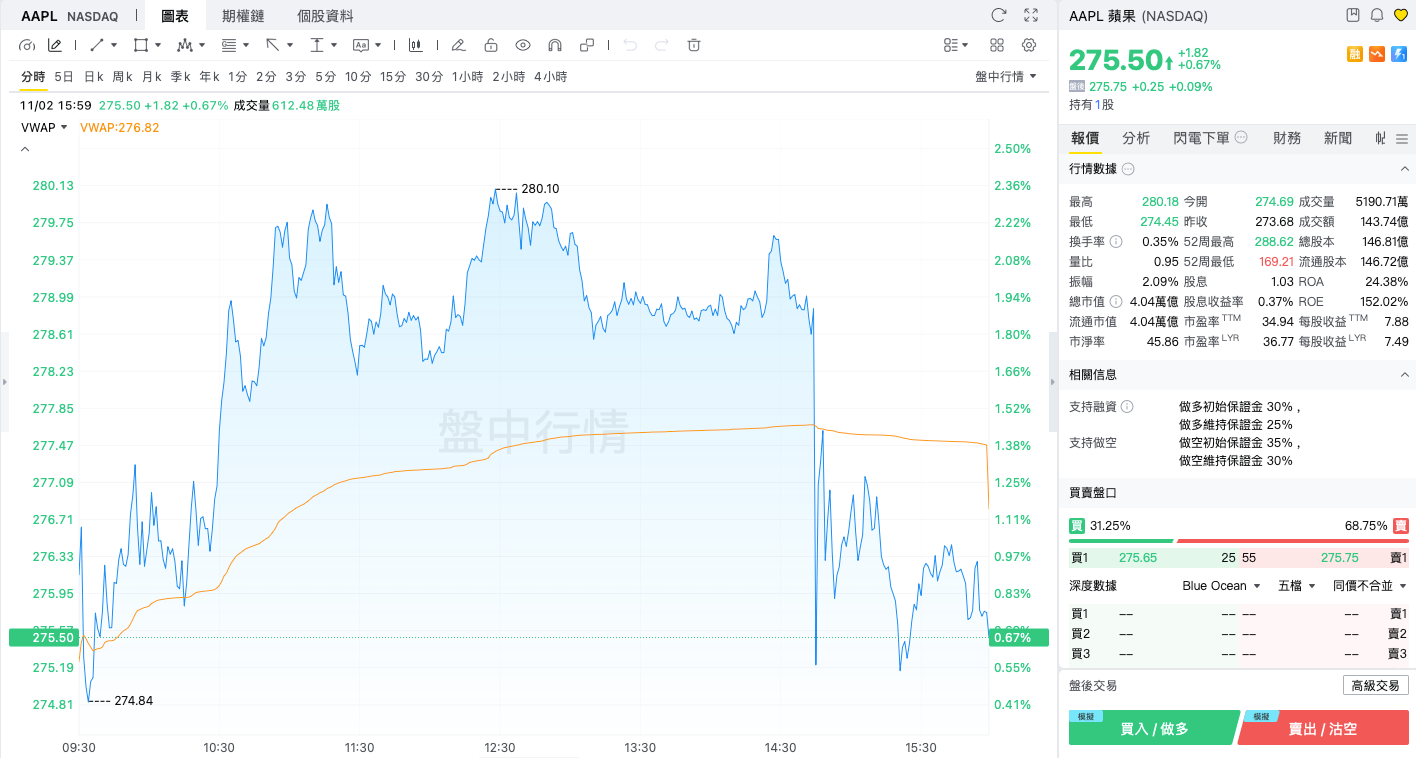Switch to the 期權鏈 tab
Screen dimensions: 1416x758
(243, 16)
